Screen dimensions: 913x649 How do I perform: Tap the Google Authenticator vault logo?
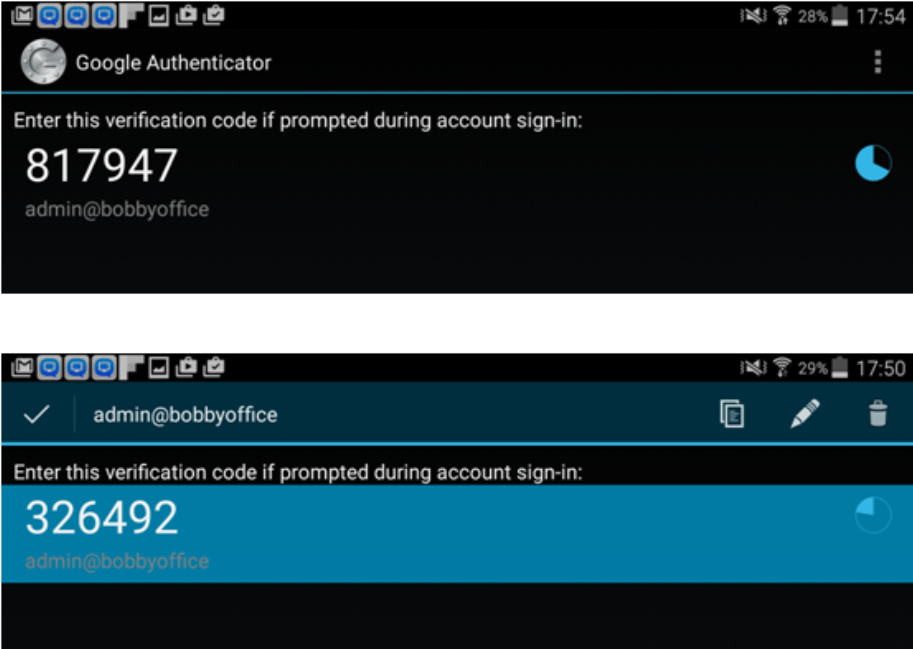[x=43, y=62]
